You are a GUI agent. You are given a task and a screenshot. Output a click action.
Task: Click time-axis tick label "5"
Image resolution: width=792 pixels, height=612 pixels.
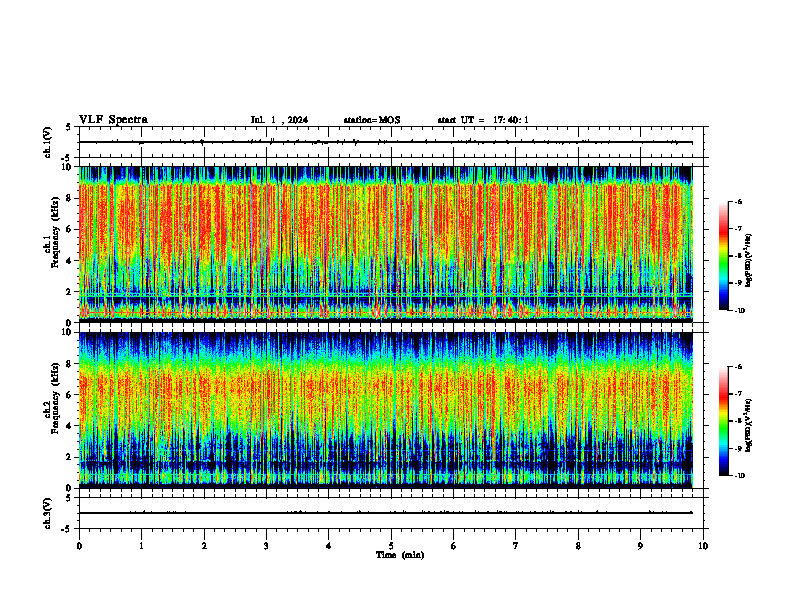(x=391, y=546)
